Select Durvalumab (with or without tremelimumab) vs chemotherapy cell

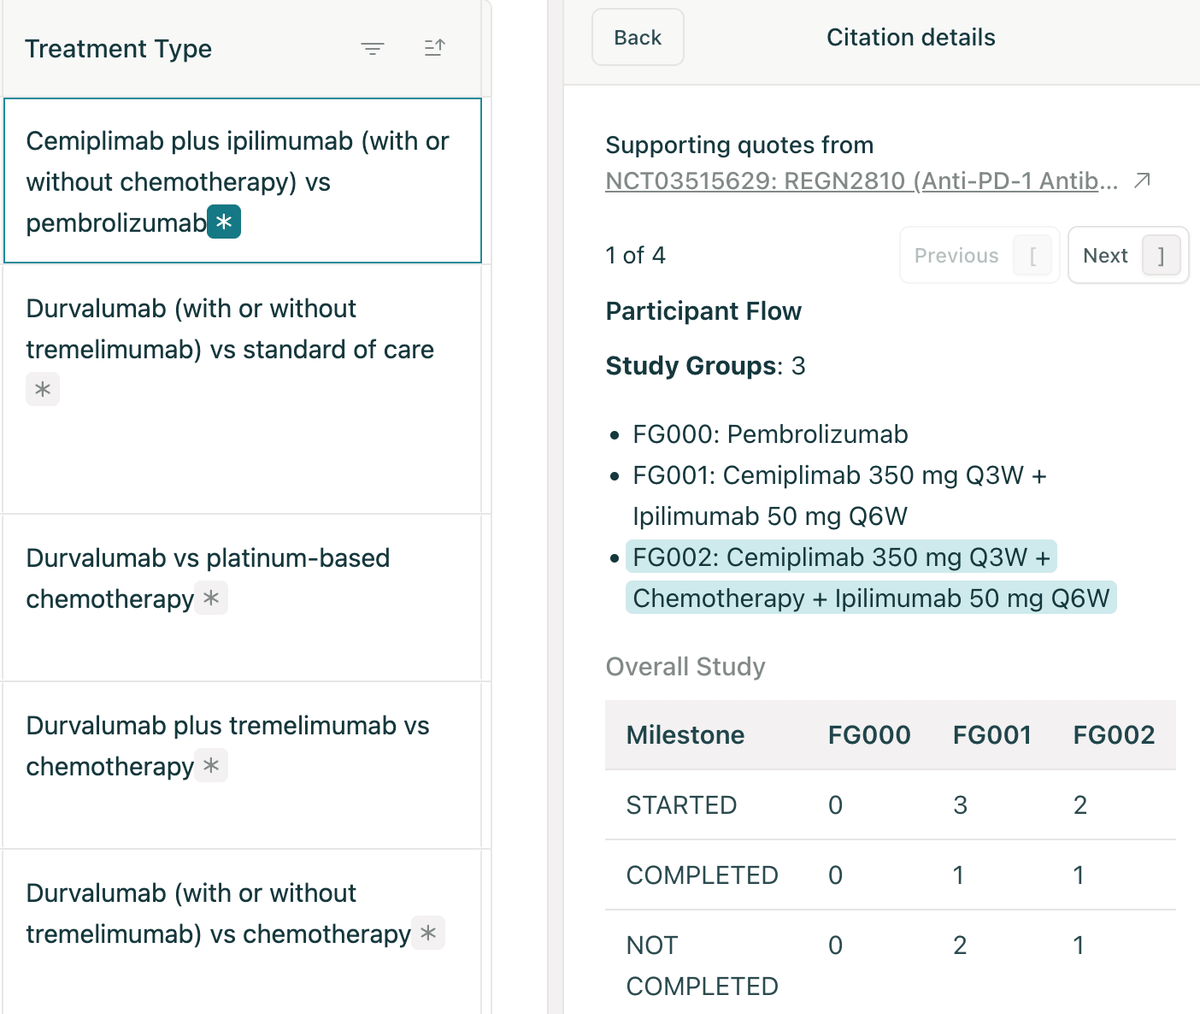tap(243, 932)
